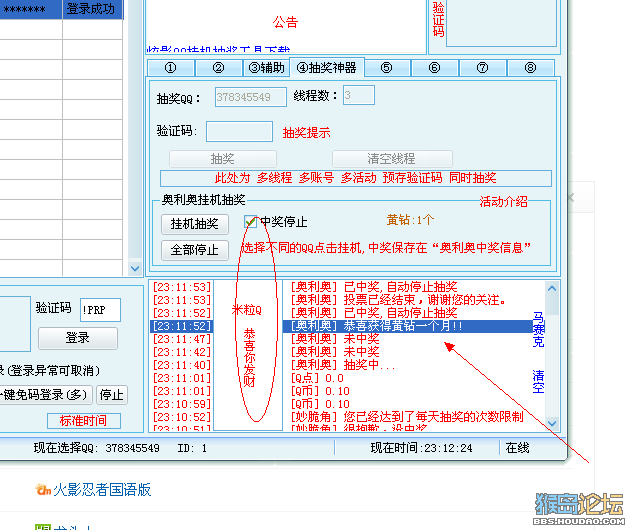630x530 pixels.
Task: Click the 抽奖提示 label
Action: (x=307, y=133)
